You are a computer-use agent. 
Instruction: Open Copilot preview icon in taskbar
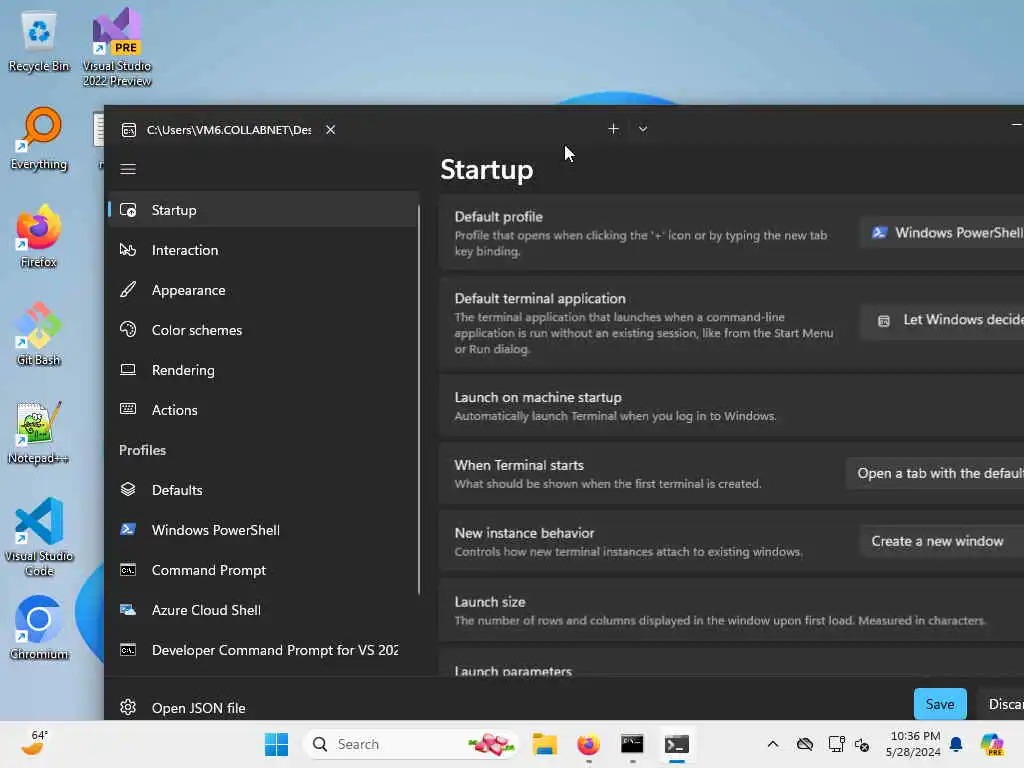992,744
